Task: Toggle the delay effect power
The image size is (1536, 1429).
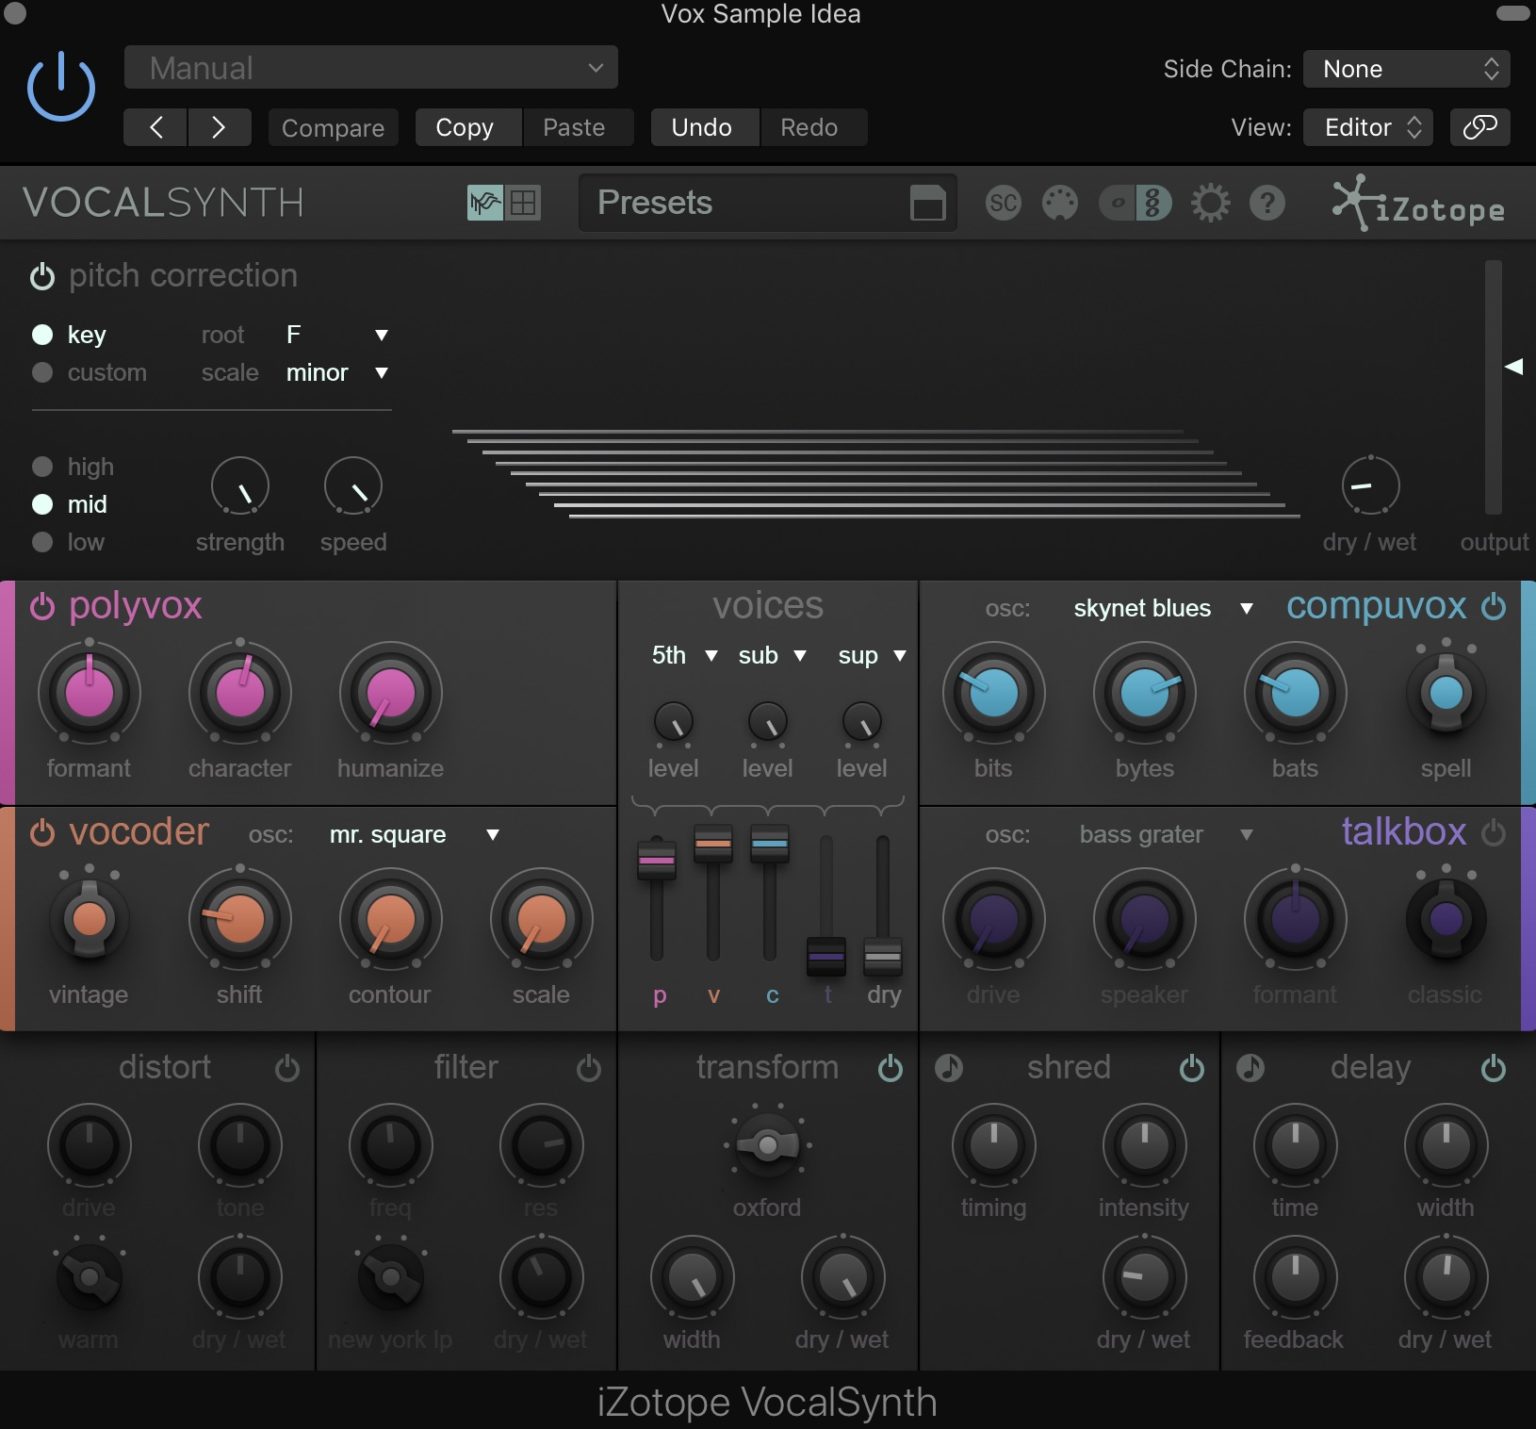Action: [x=1494, y=1068]
